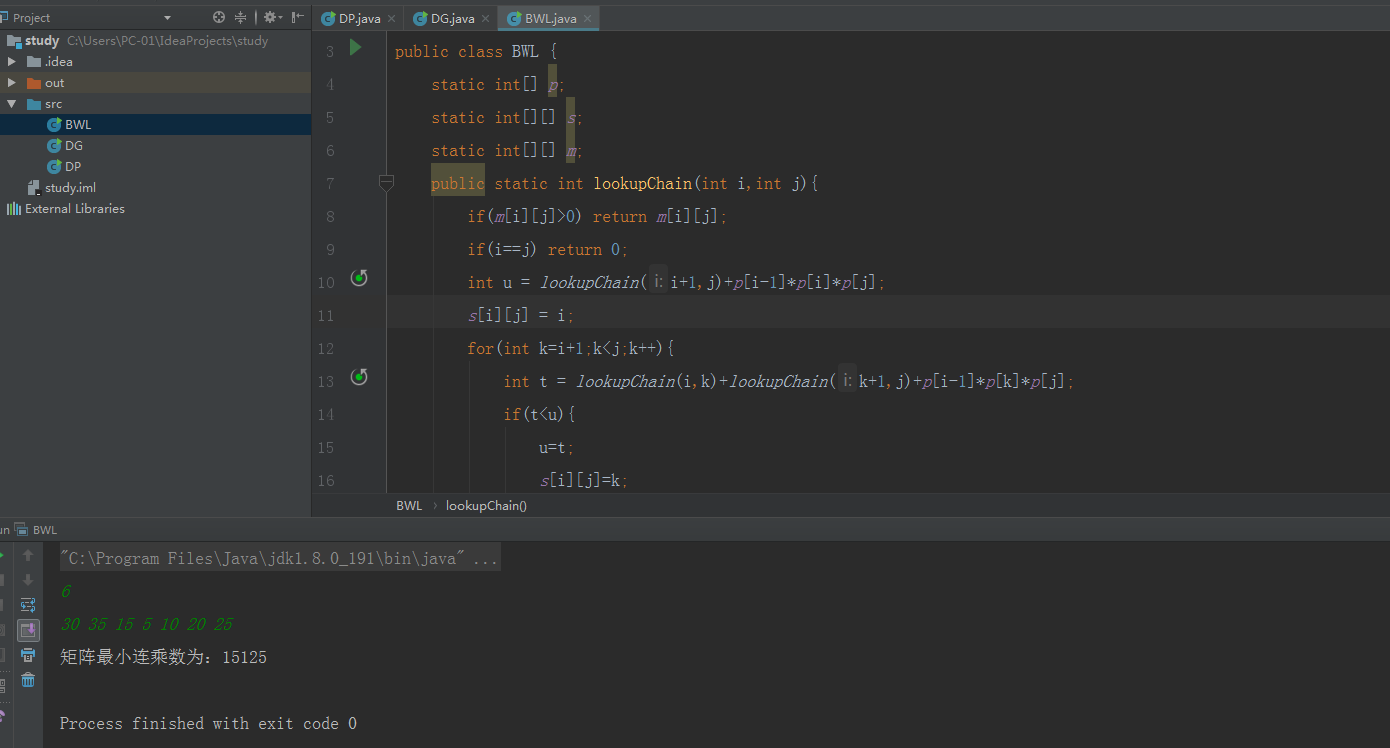
Task: Select the study.iml file
Action: 70,188
